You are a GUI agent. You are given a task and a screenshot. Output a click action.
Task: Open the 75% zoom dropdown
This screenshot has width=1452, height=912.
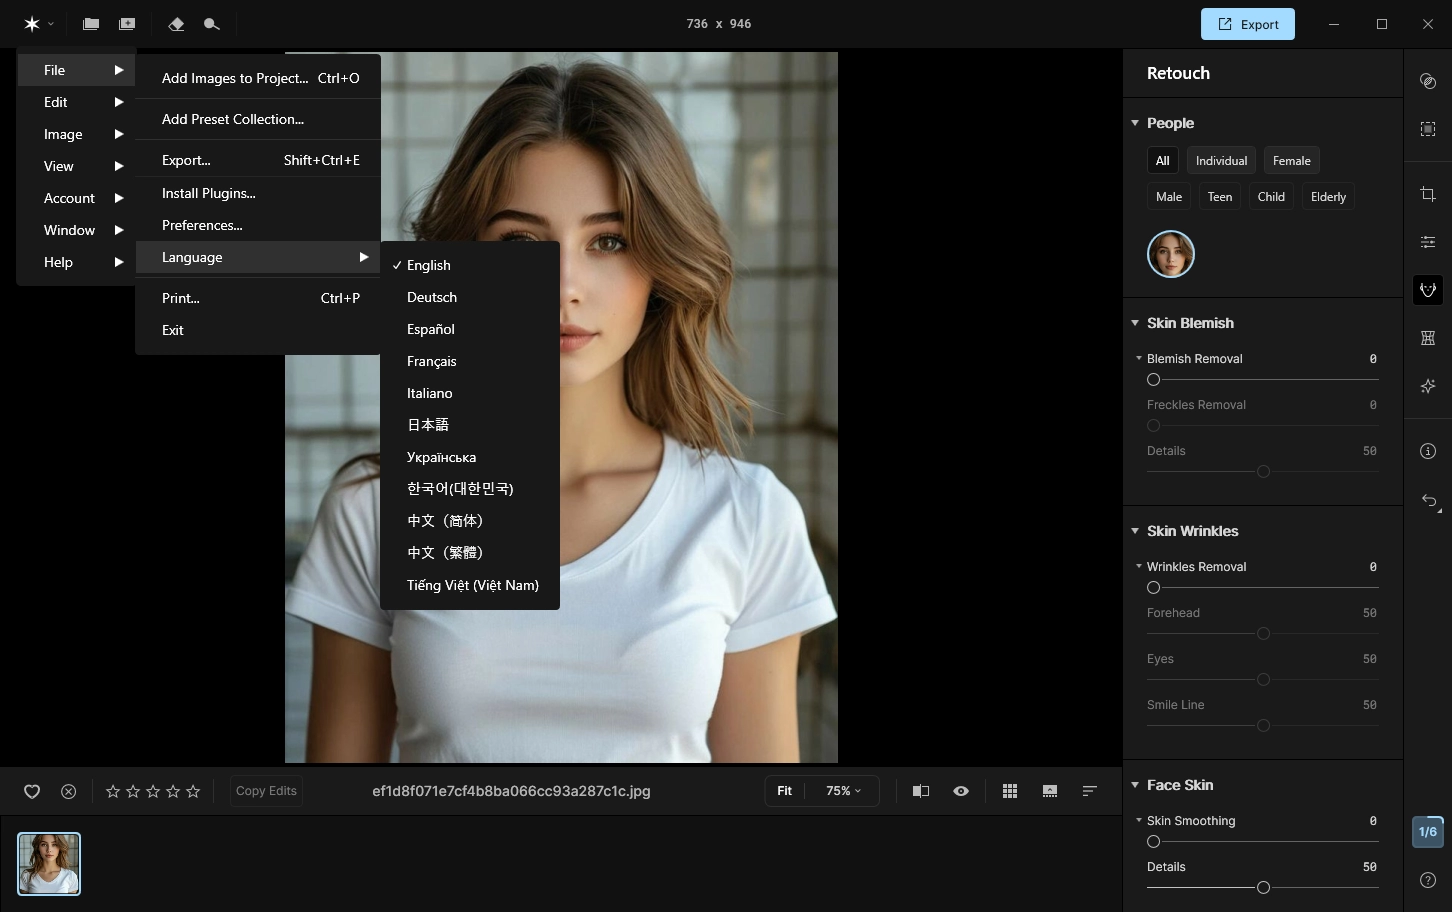click(843, 791)
